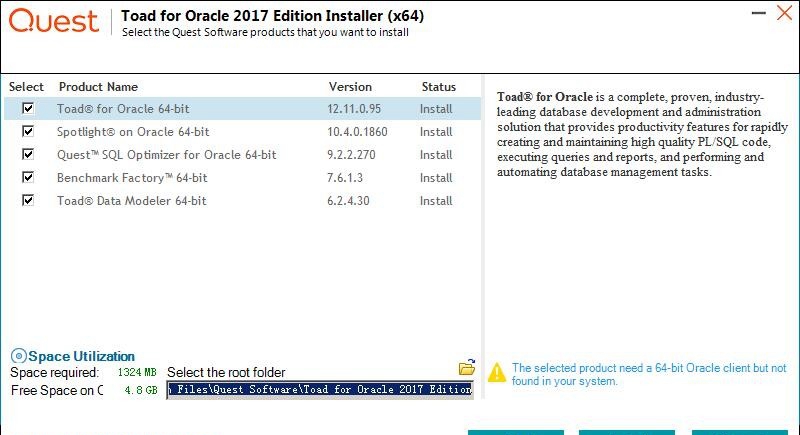This screenshot has height=435, width=800.
Task: Select the Spotlight® on Oracle 64-bit product name
Action: click(133, 132)
